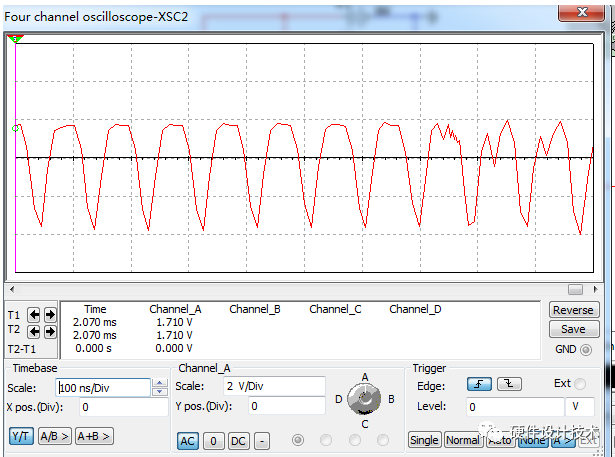The height and width of the screenshot is (457, 615).
Task: Click the Channel_D column header
Action: 415,309
